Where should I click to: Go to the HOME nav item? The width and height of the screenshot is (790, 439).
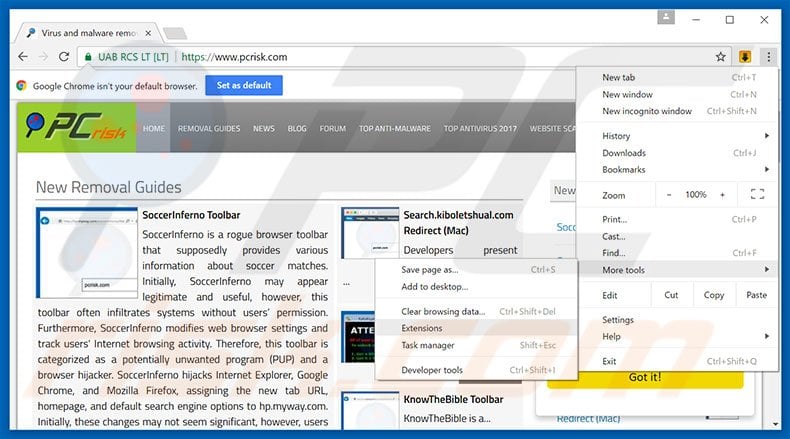pyautogui.click(x=154, y=129)
